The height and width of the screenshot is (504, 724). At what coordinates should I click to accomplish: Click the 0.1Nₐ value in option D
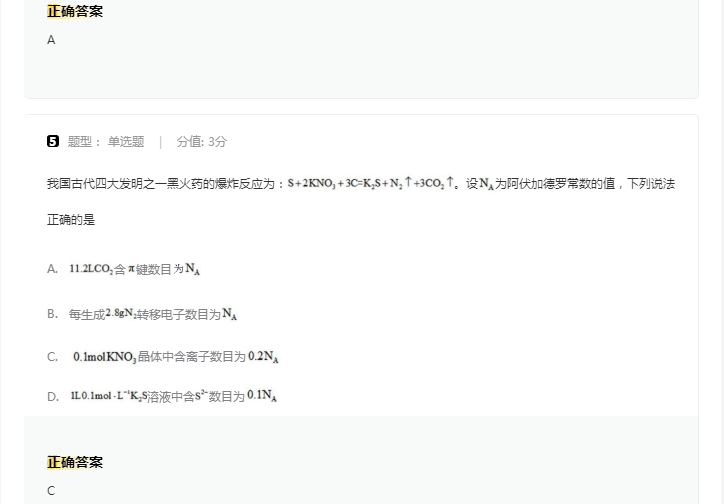click(x=262, y=397)
